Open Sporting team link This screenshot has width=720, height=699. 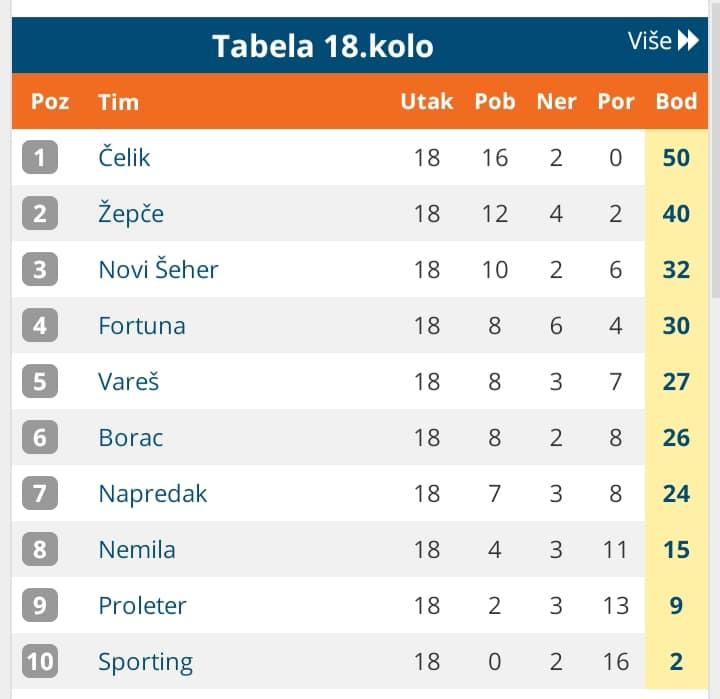pyautogui.click(x=146, y=663)
